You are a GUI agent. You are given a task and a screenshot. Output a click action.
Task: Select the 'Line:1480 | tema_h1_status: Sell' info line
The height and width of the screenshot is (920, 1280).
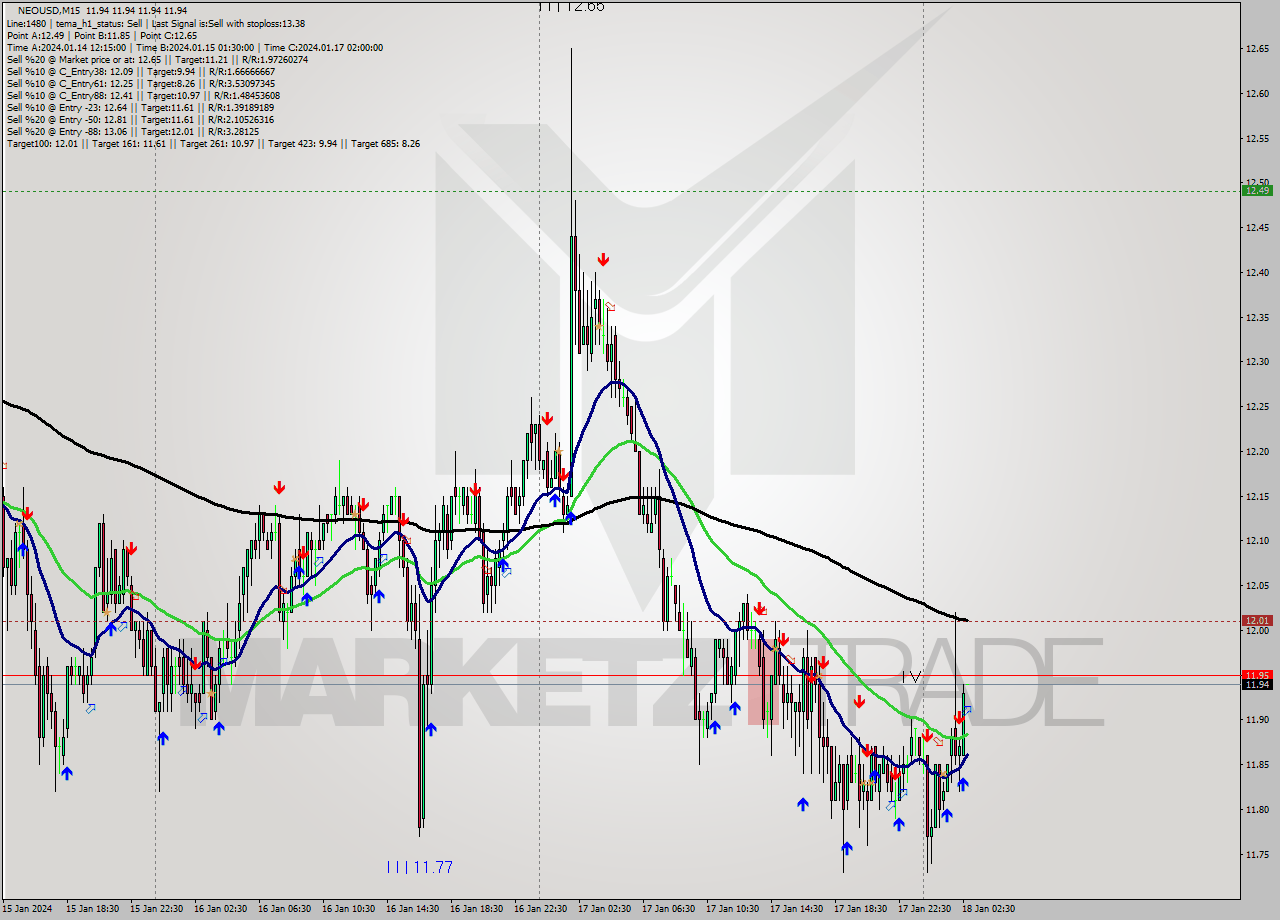point(156,23)
